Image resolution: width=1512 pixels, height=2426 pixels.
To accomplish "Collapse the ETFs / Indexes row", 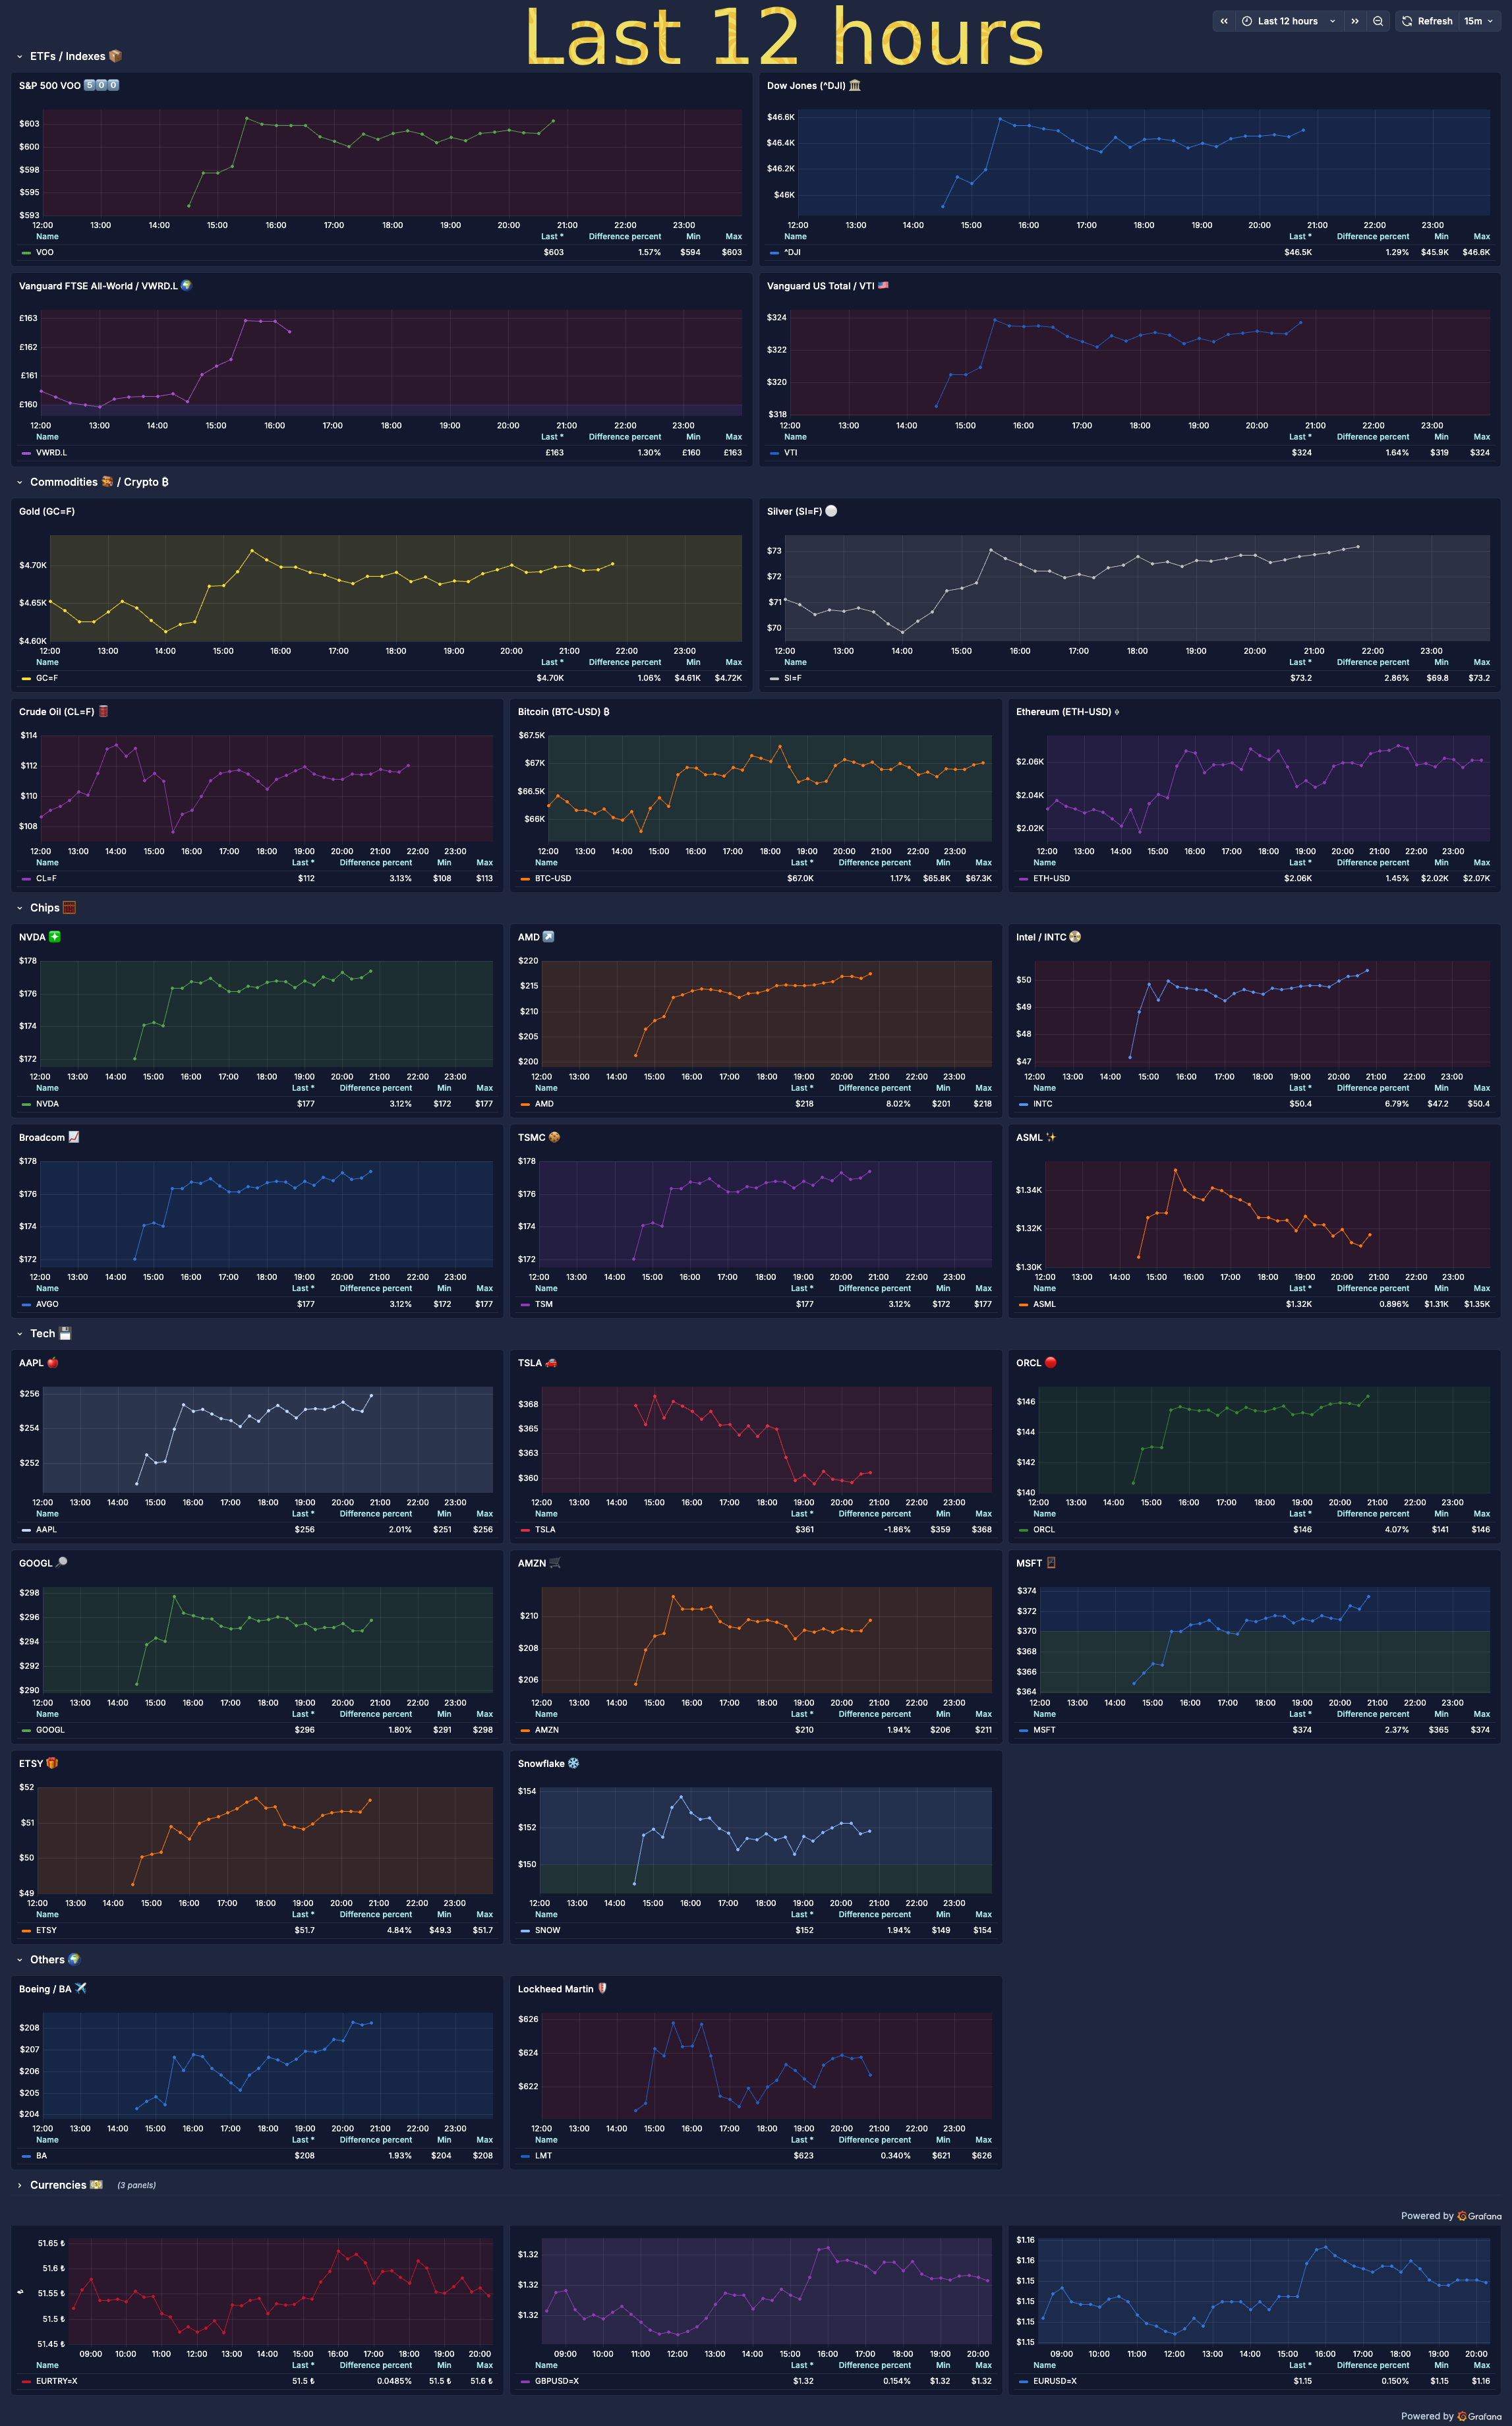I will (x=19, y=57).
